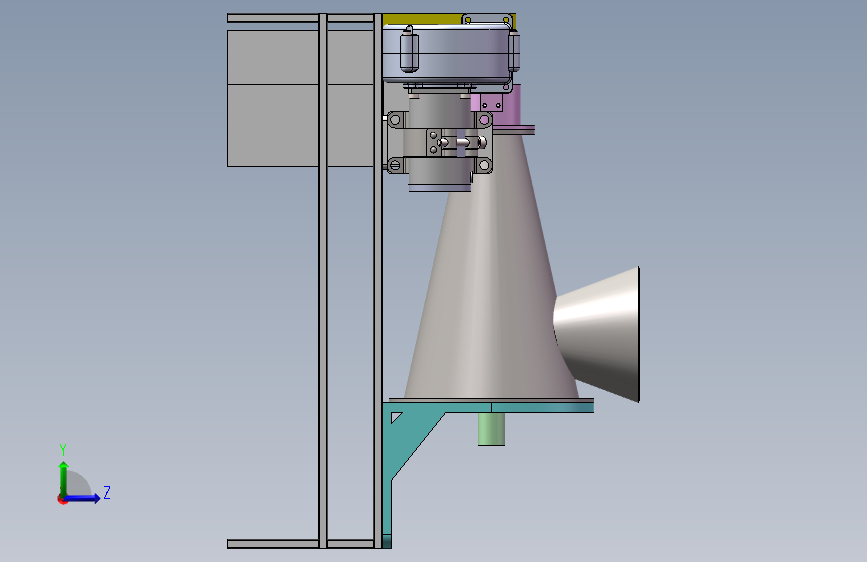Viewport: 867px width, 562px height.
Task: Select the small green cylinder under the hopper
Action: [x=492, y=429]
